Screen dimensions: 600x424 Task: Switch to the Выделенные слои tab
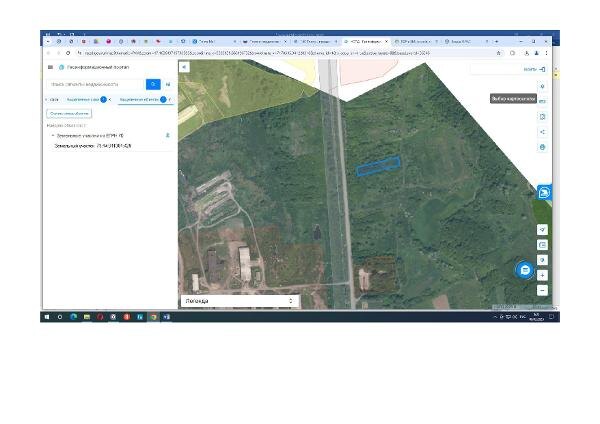83,99
